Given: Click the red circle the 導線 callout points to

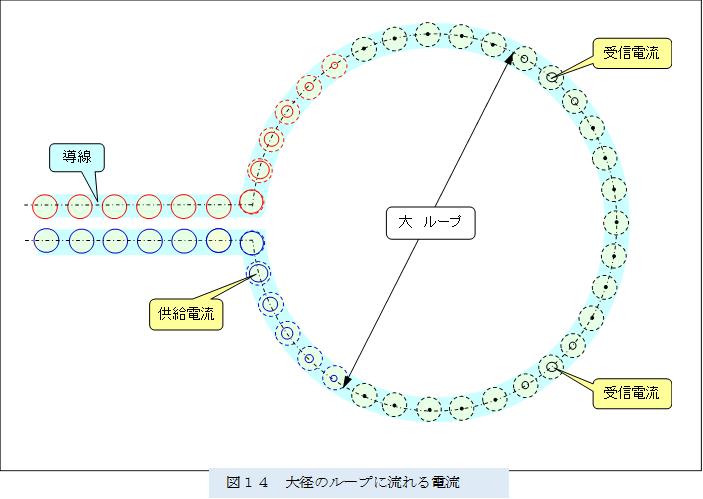Looking at the screenshot, I should pyautogui.click(x=112, y=205).
